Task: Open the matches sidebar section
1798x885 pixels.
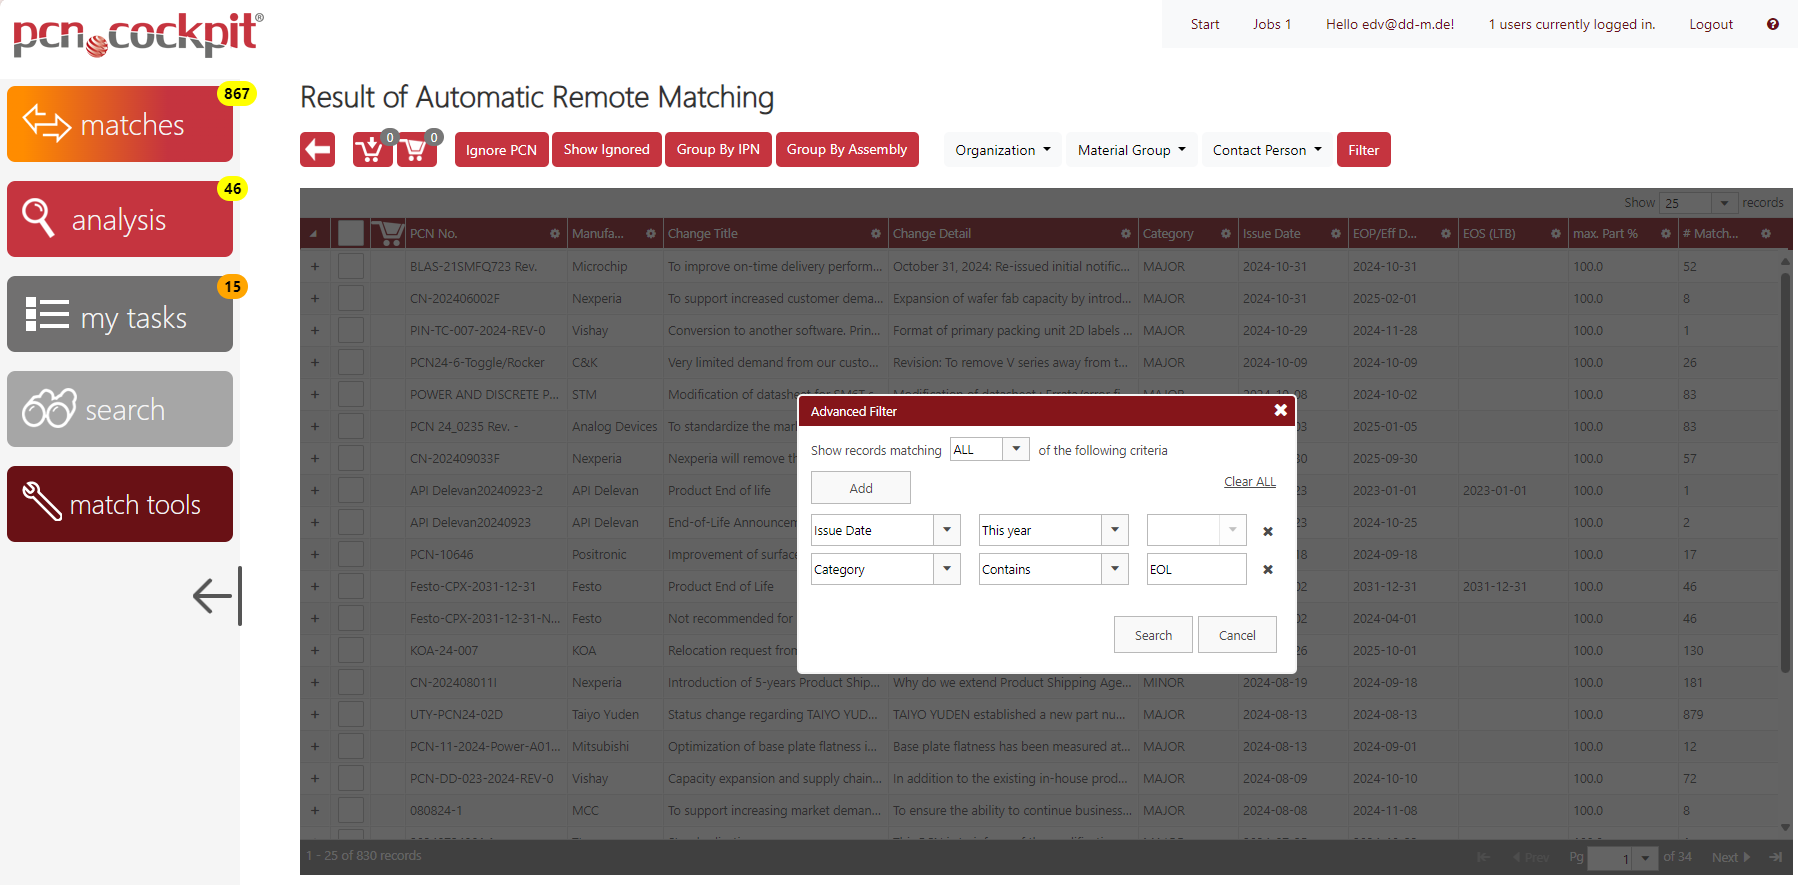Action: (120, 124)
